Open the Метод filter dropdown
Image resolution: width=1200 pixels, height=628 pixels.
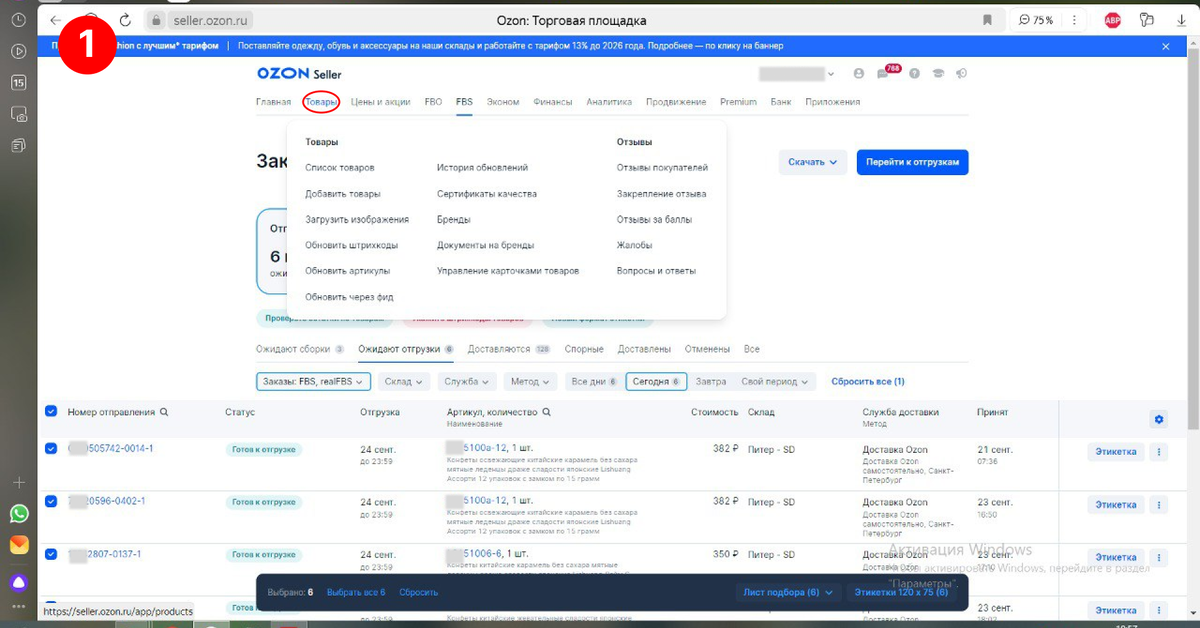(532, 381)
